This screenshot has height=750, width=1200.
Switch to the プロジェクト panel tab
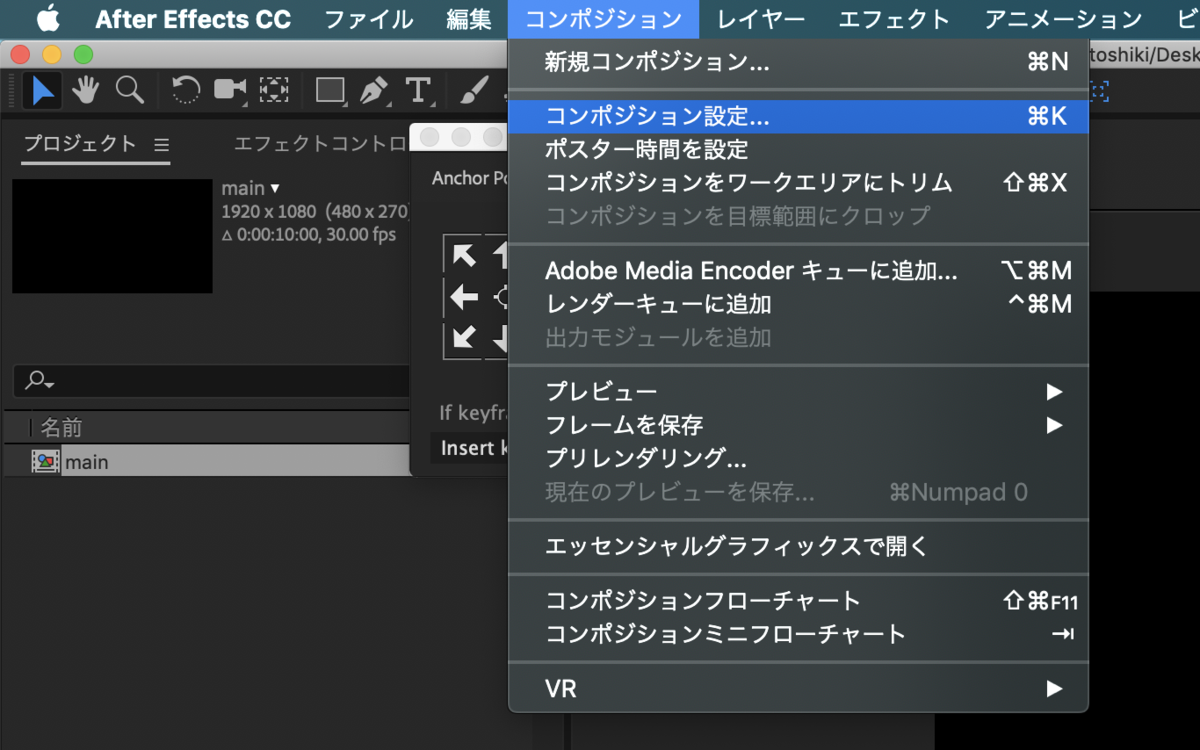[80, 144]
